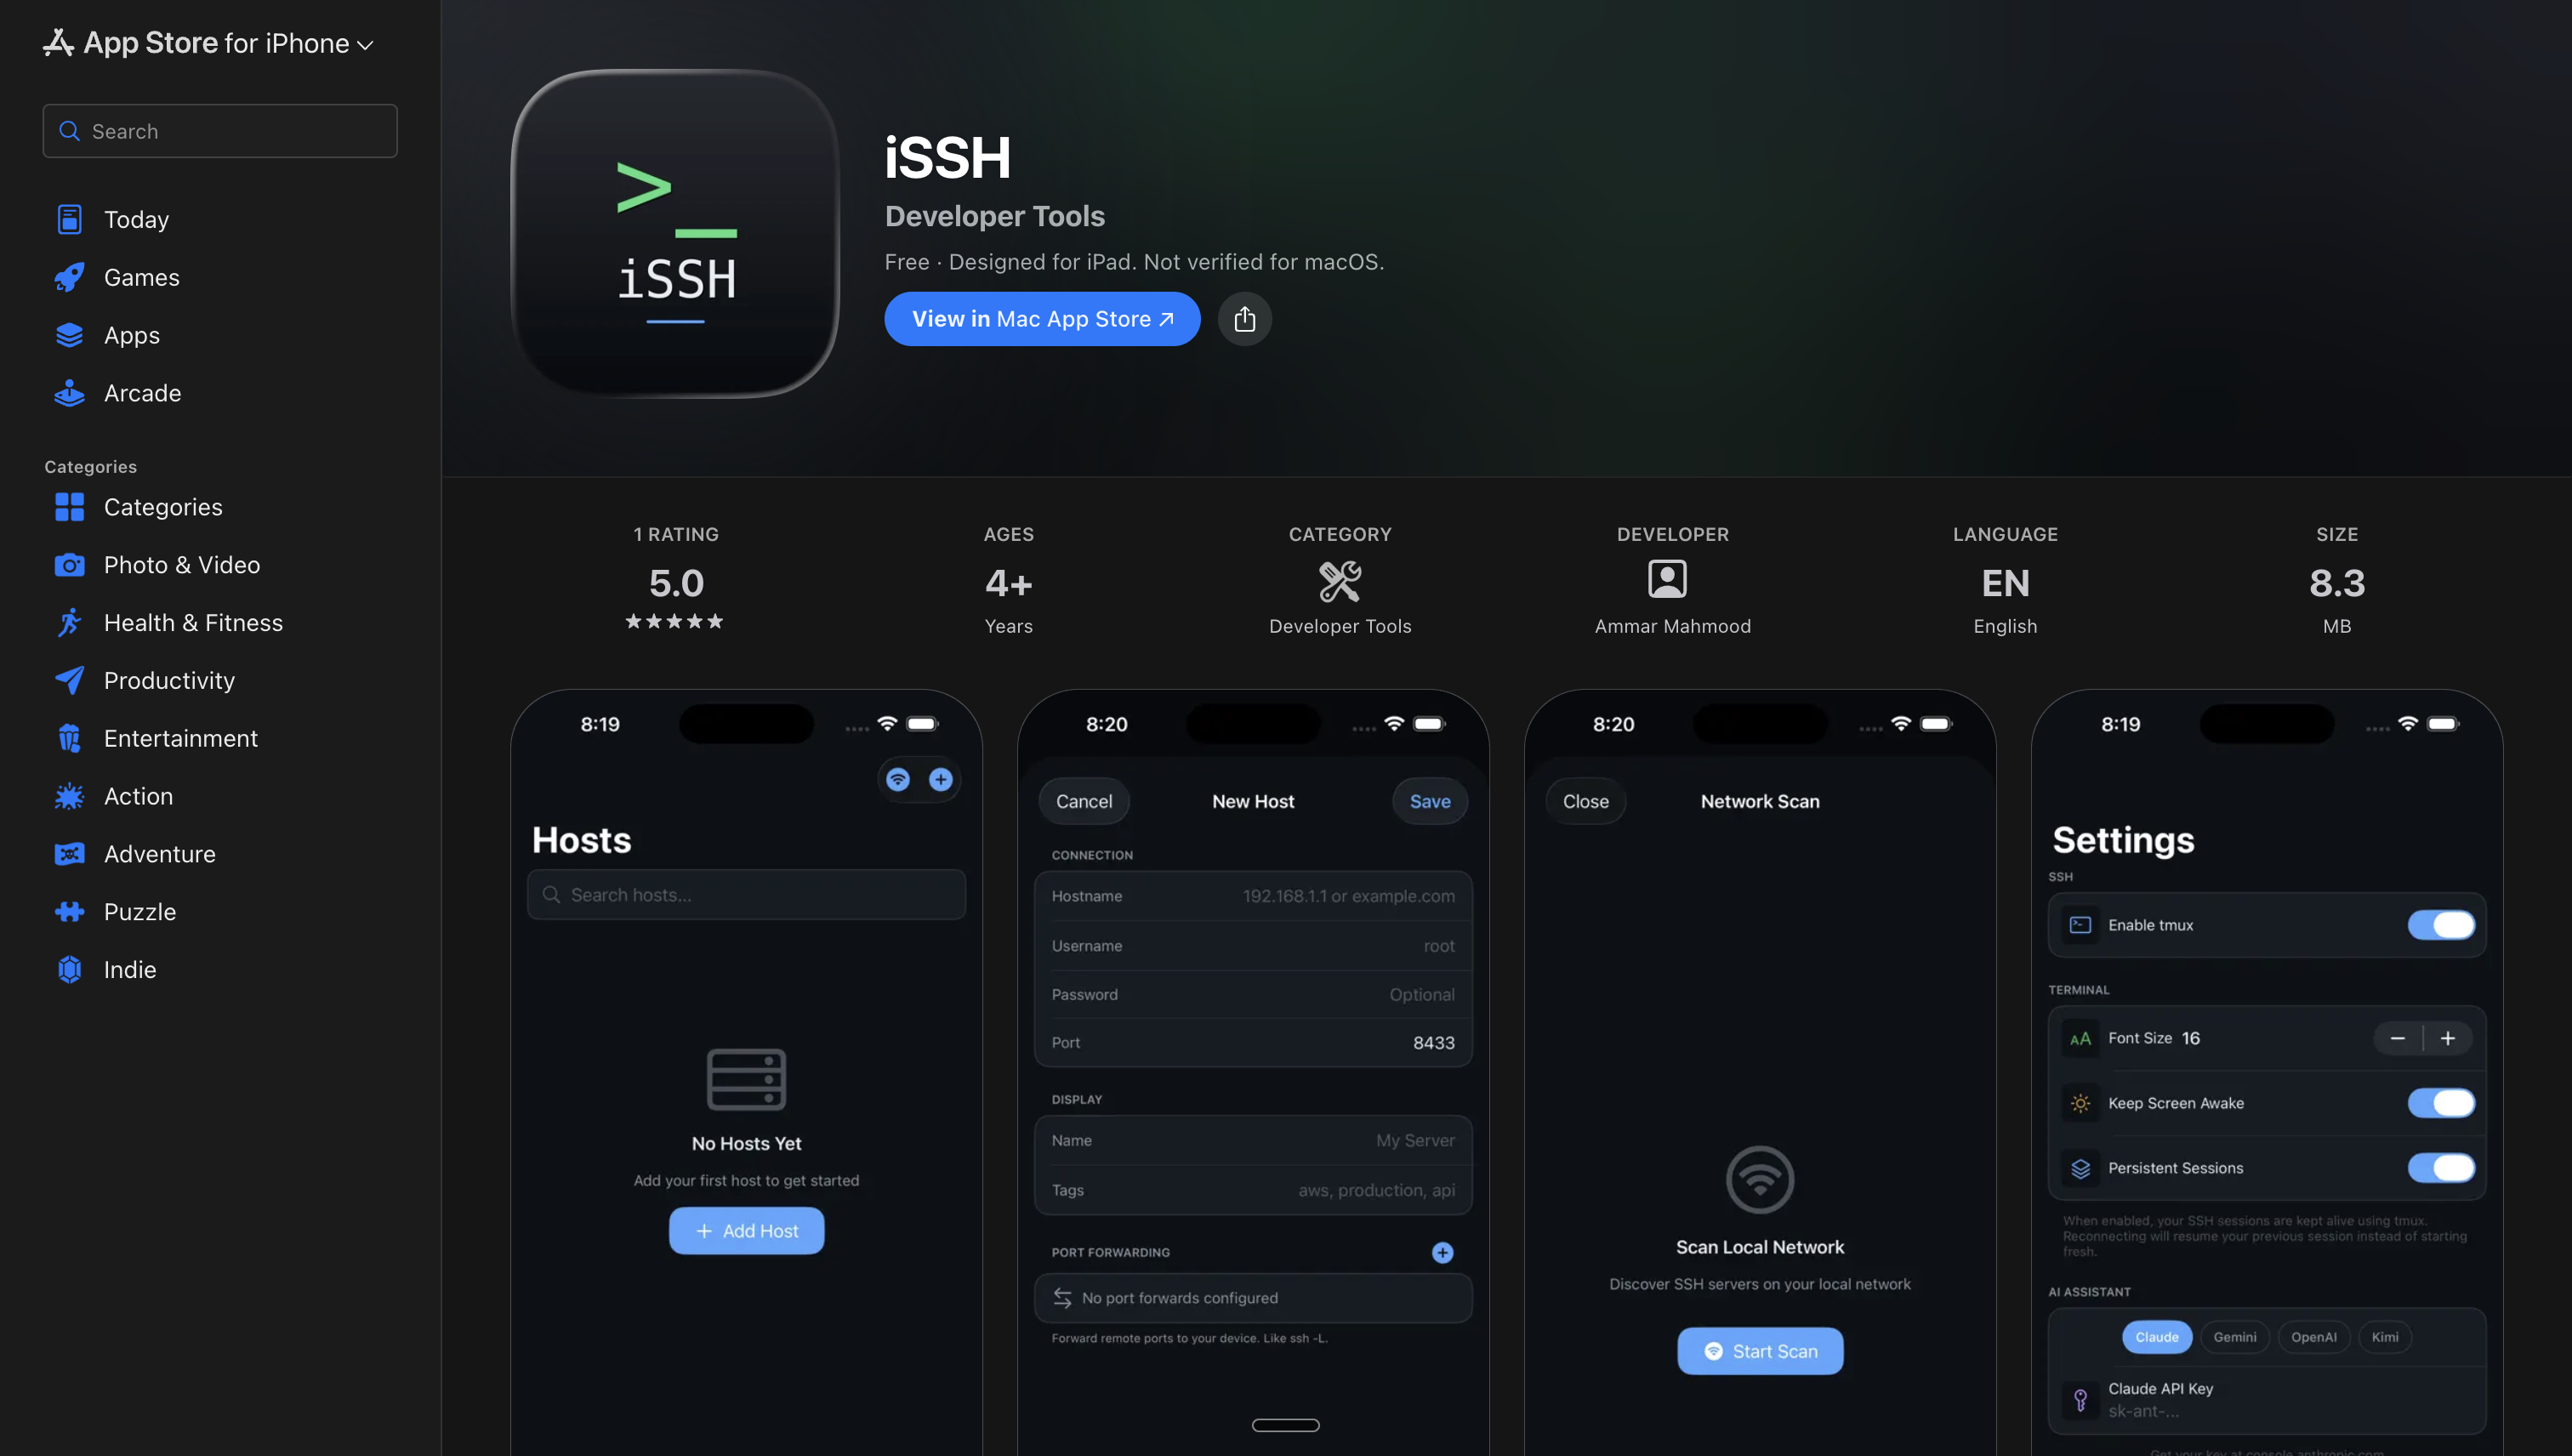Select the Health & Fitness category icon
This screenshot has width=2572, height=1456.
68,622
